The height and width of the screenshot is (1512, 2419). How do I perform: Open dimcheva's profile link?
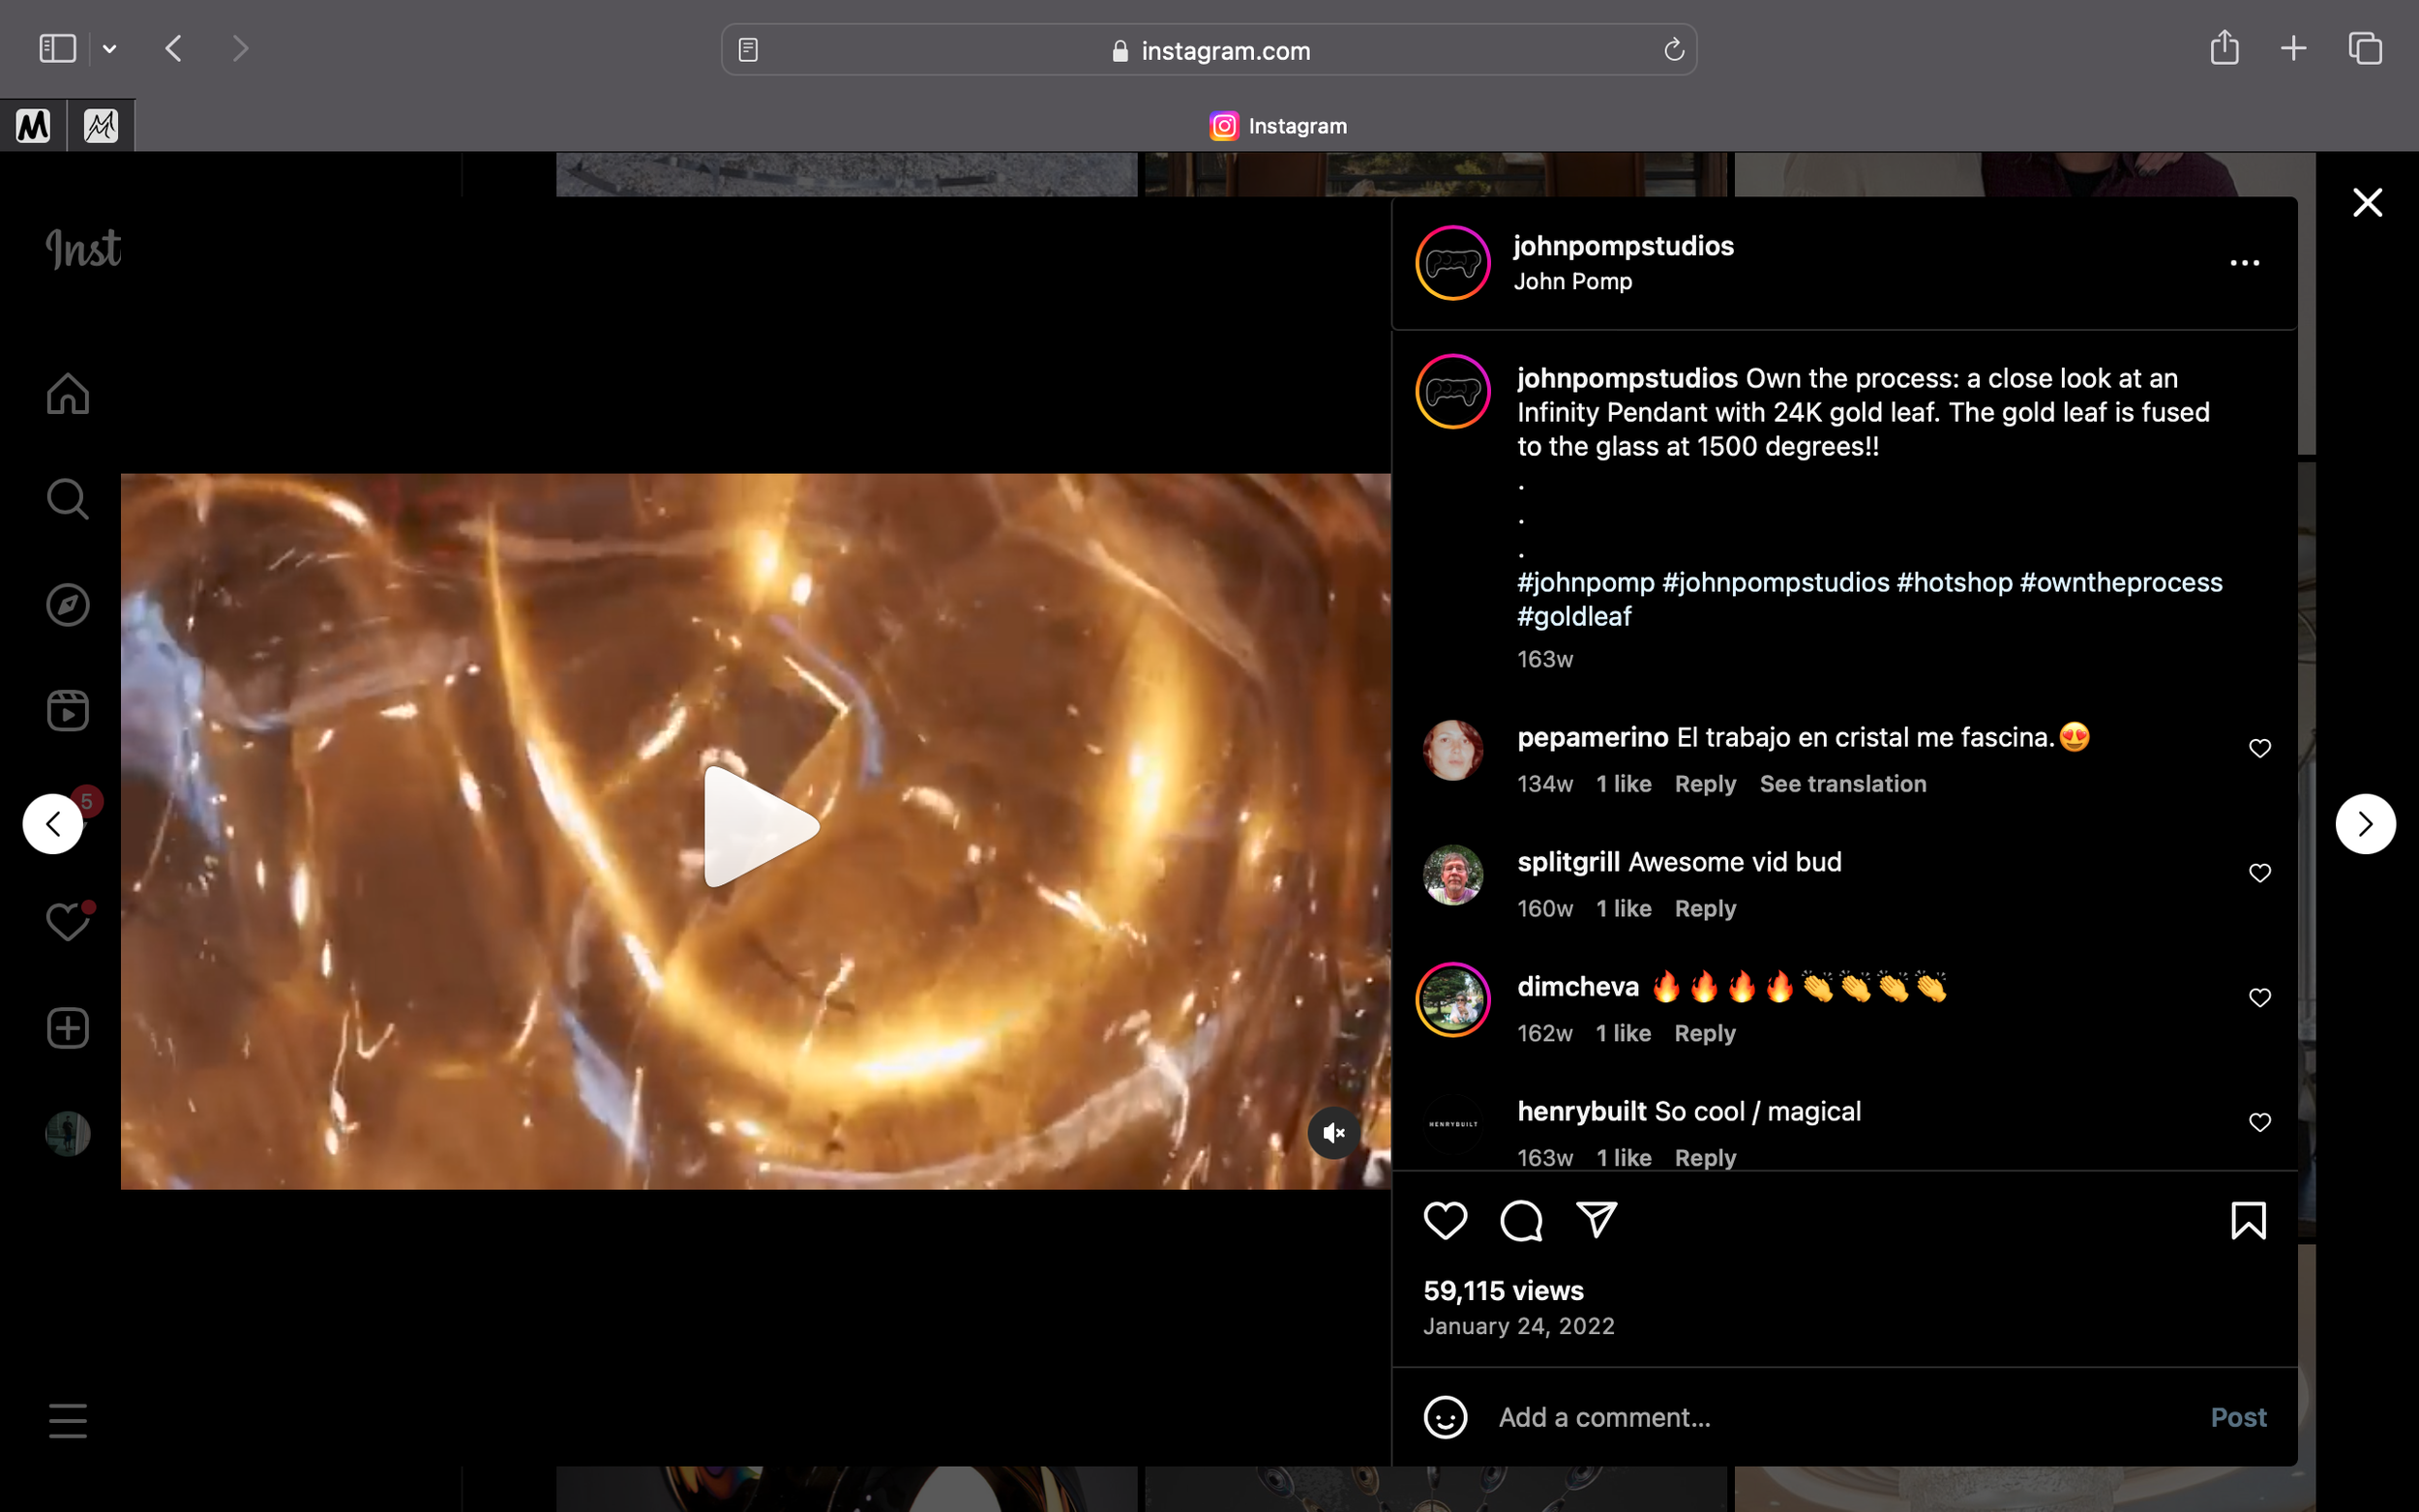coord(1577,987)
